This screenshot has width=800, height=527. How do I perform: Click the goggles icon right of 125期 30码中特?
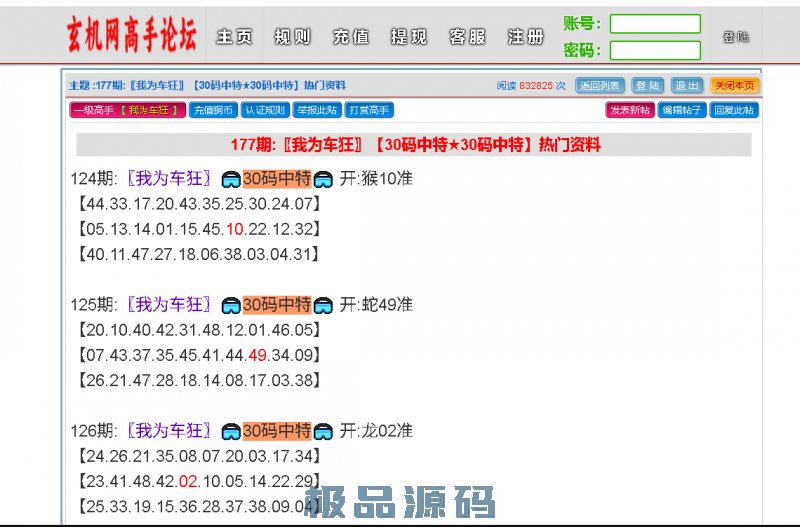click(x=323, y=305)
